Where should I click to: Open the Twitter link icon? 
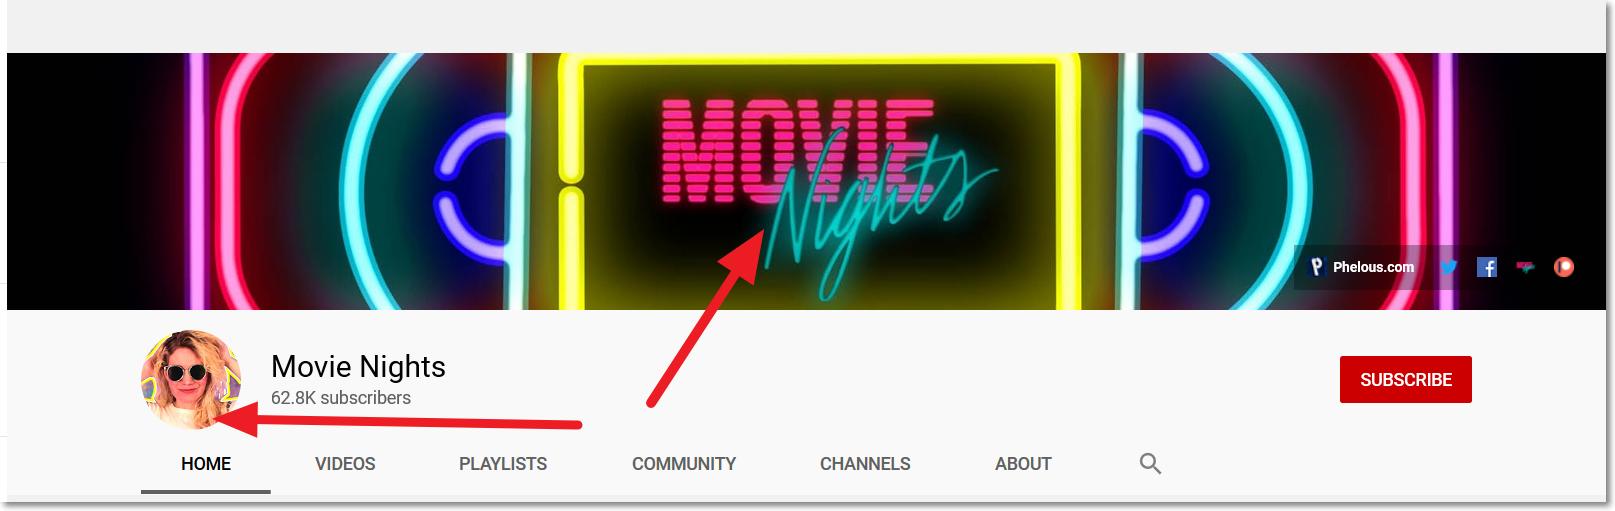[x=1448, y=267]
